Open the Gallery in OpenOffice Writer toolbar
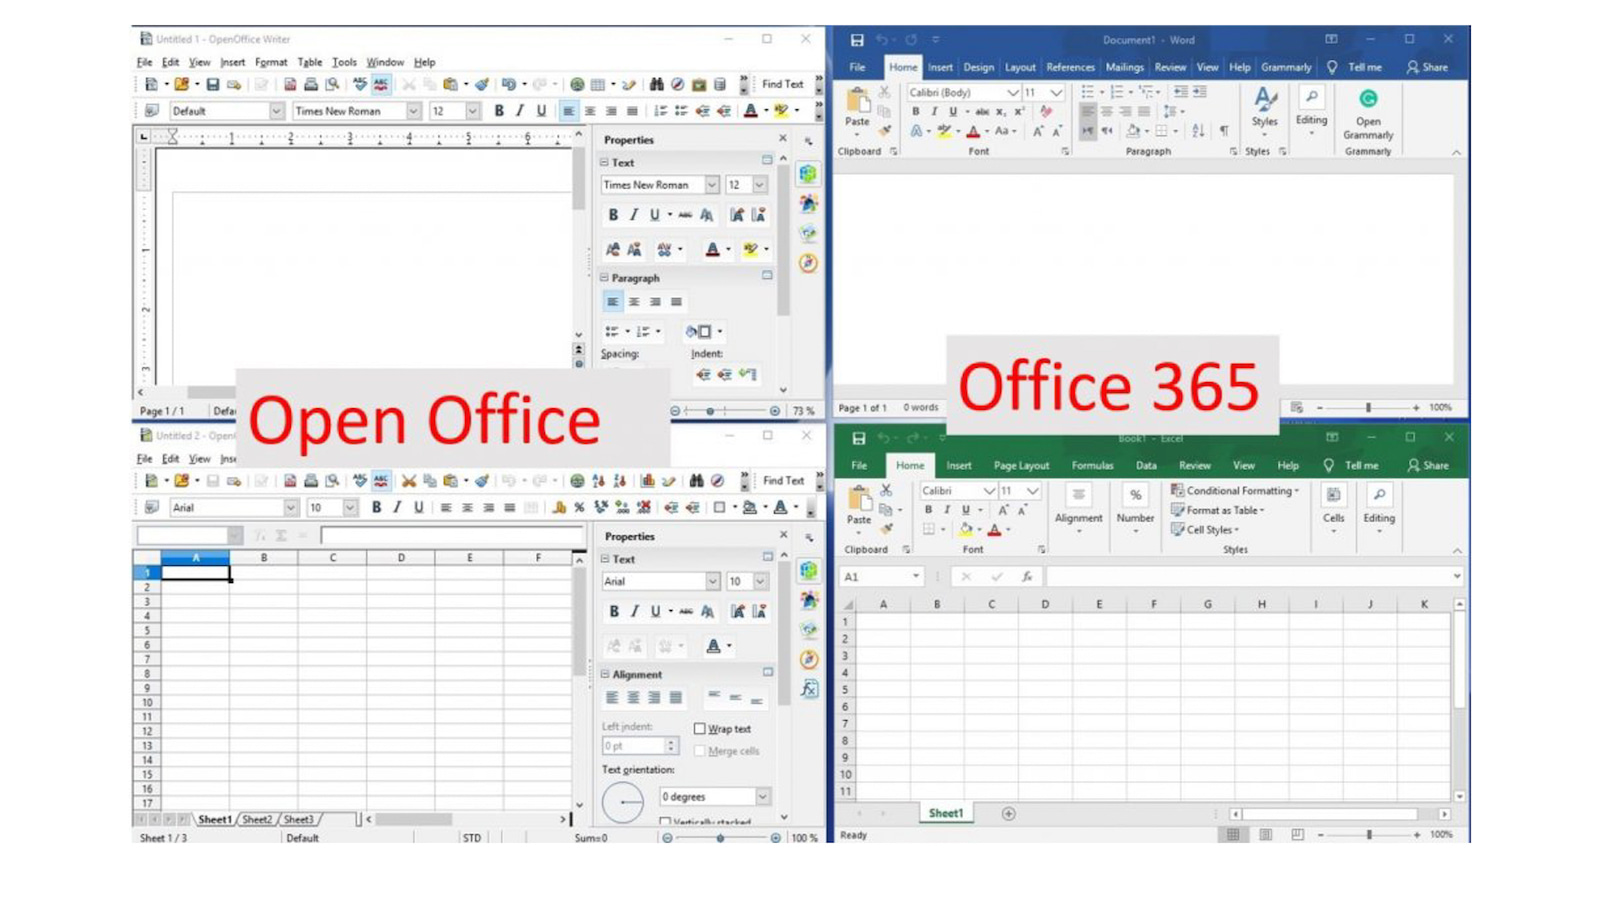 pos(699,84)
